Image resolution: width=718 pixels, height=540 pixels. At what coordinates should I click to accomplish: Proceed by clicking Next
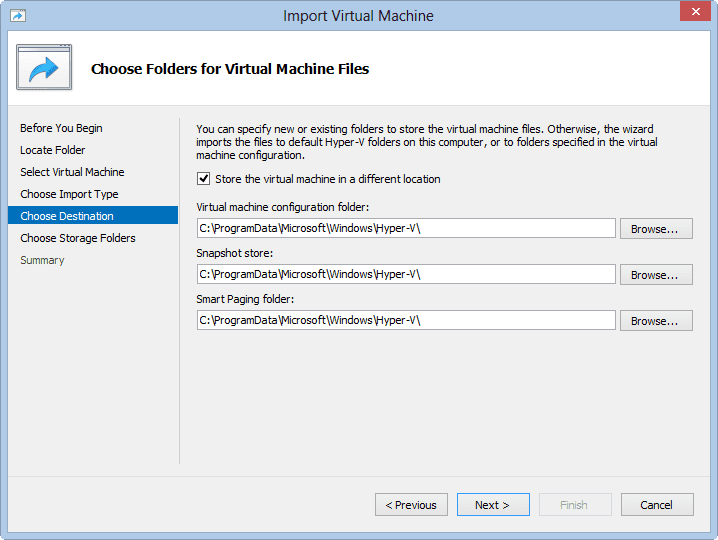493,505
